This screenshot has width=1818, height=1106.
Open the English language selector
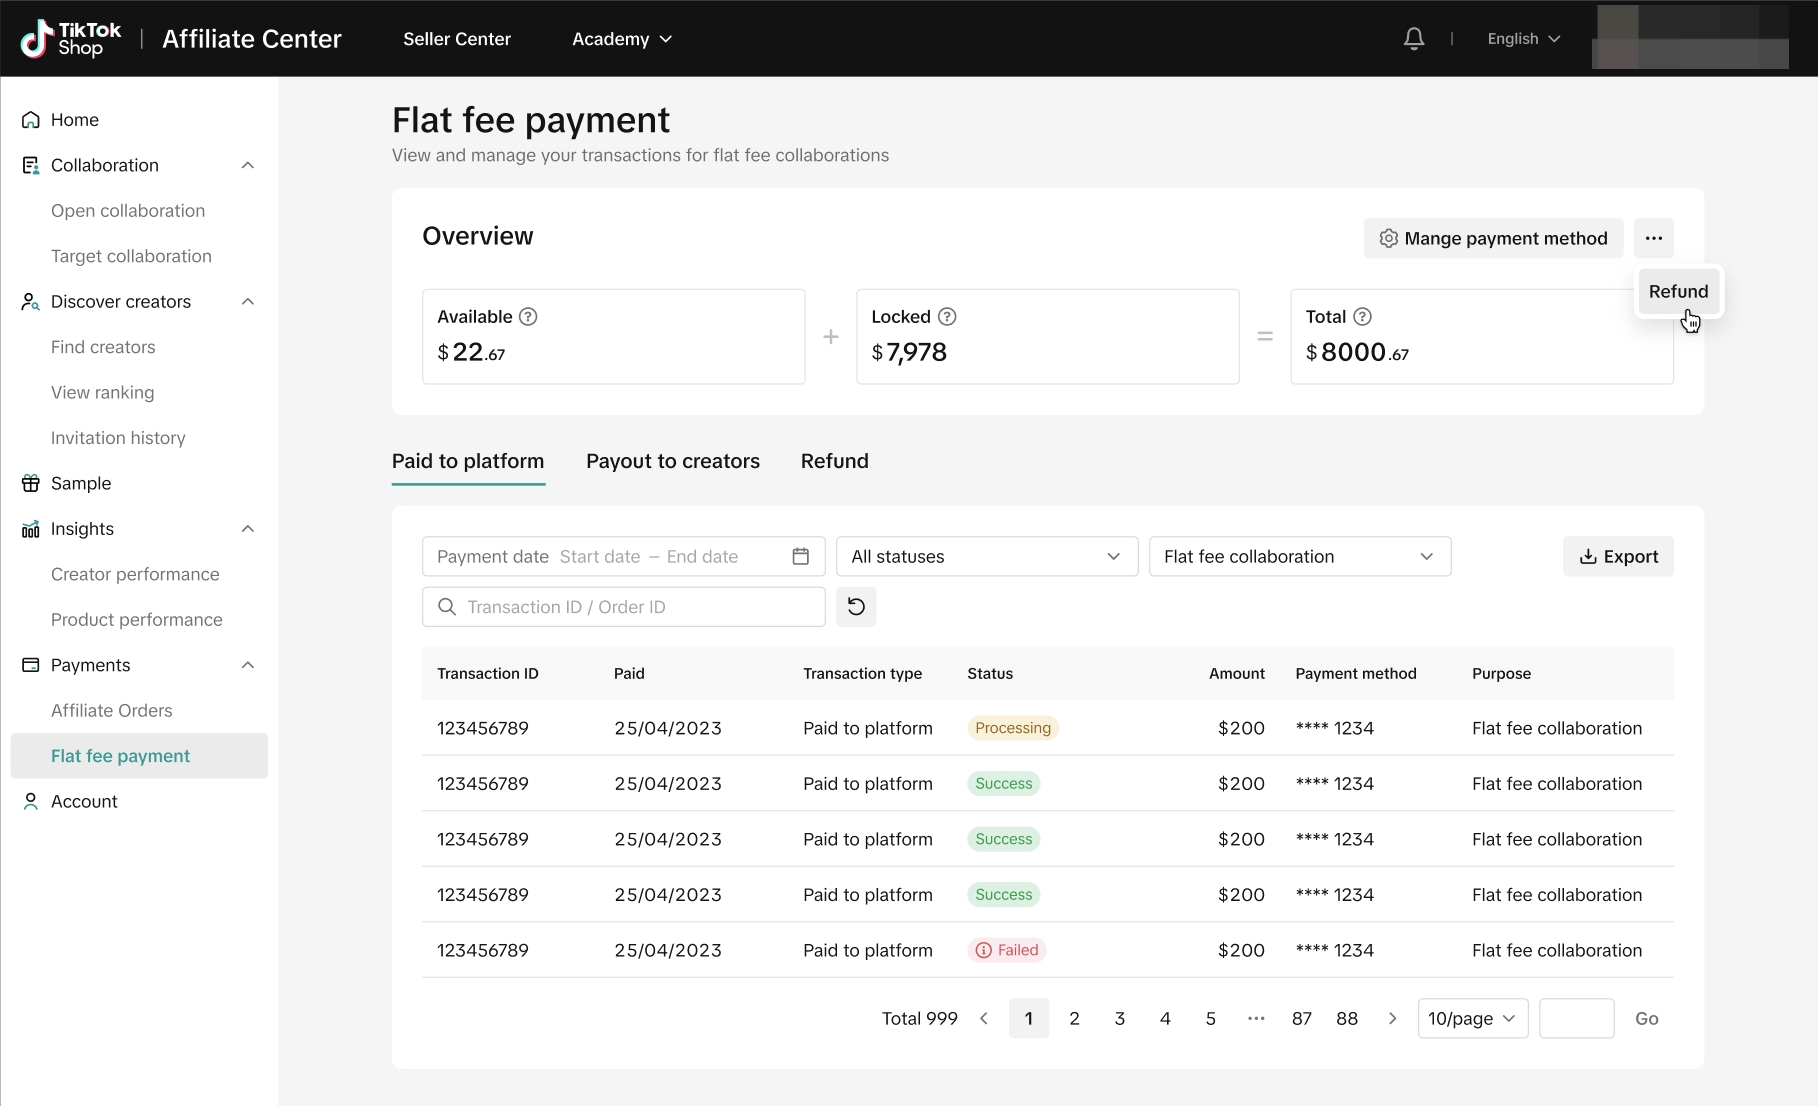coord(1523,39)
